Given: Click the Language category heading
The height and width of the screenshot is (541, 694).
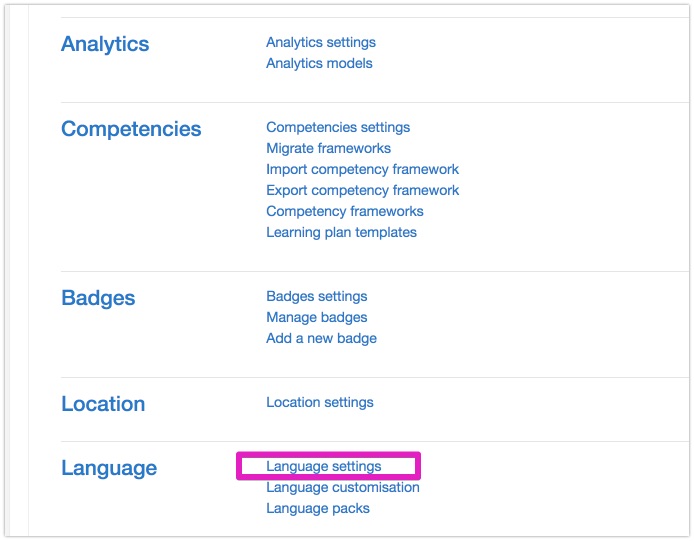Looking at the screenshot, I should pyautogui.click(x=109, y=468).
